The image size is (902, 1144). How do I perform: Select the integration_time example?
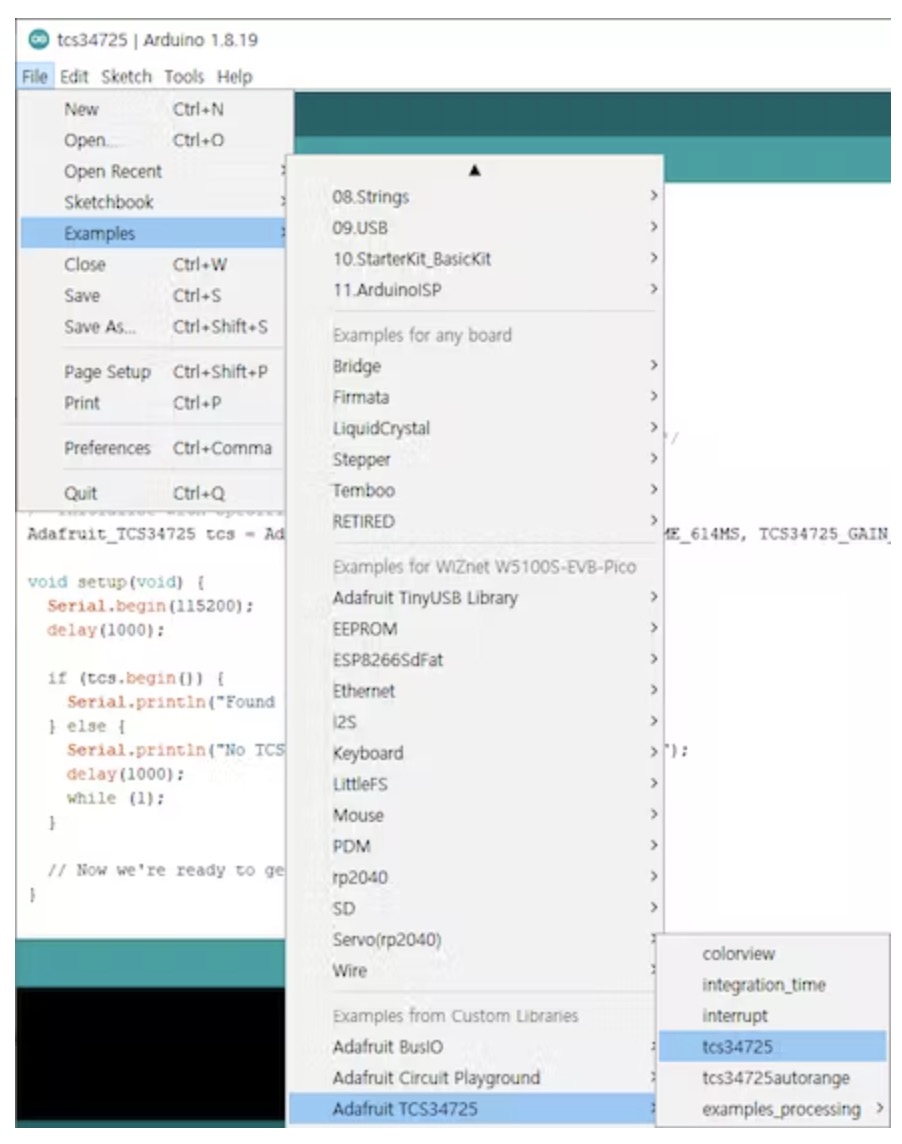click(763, 985)
